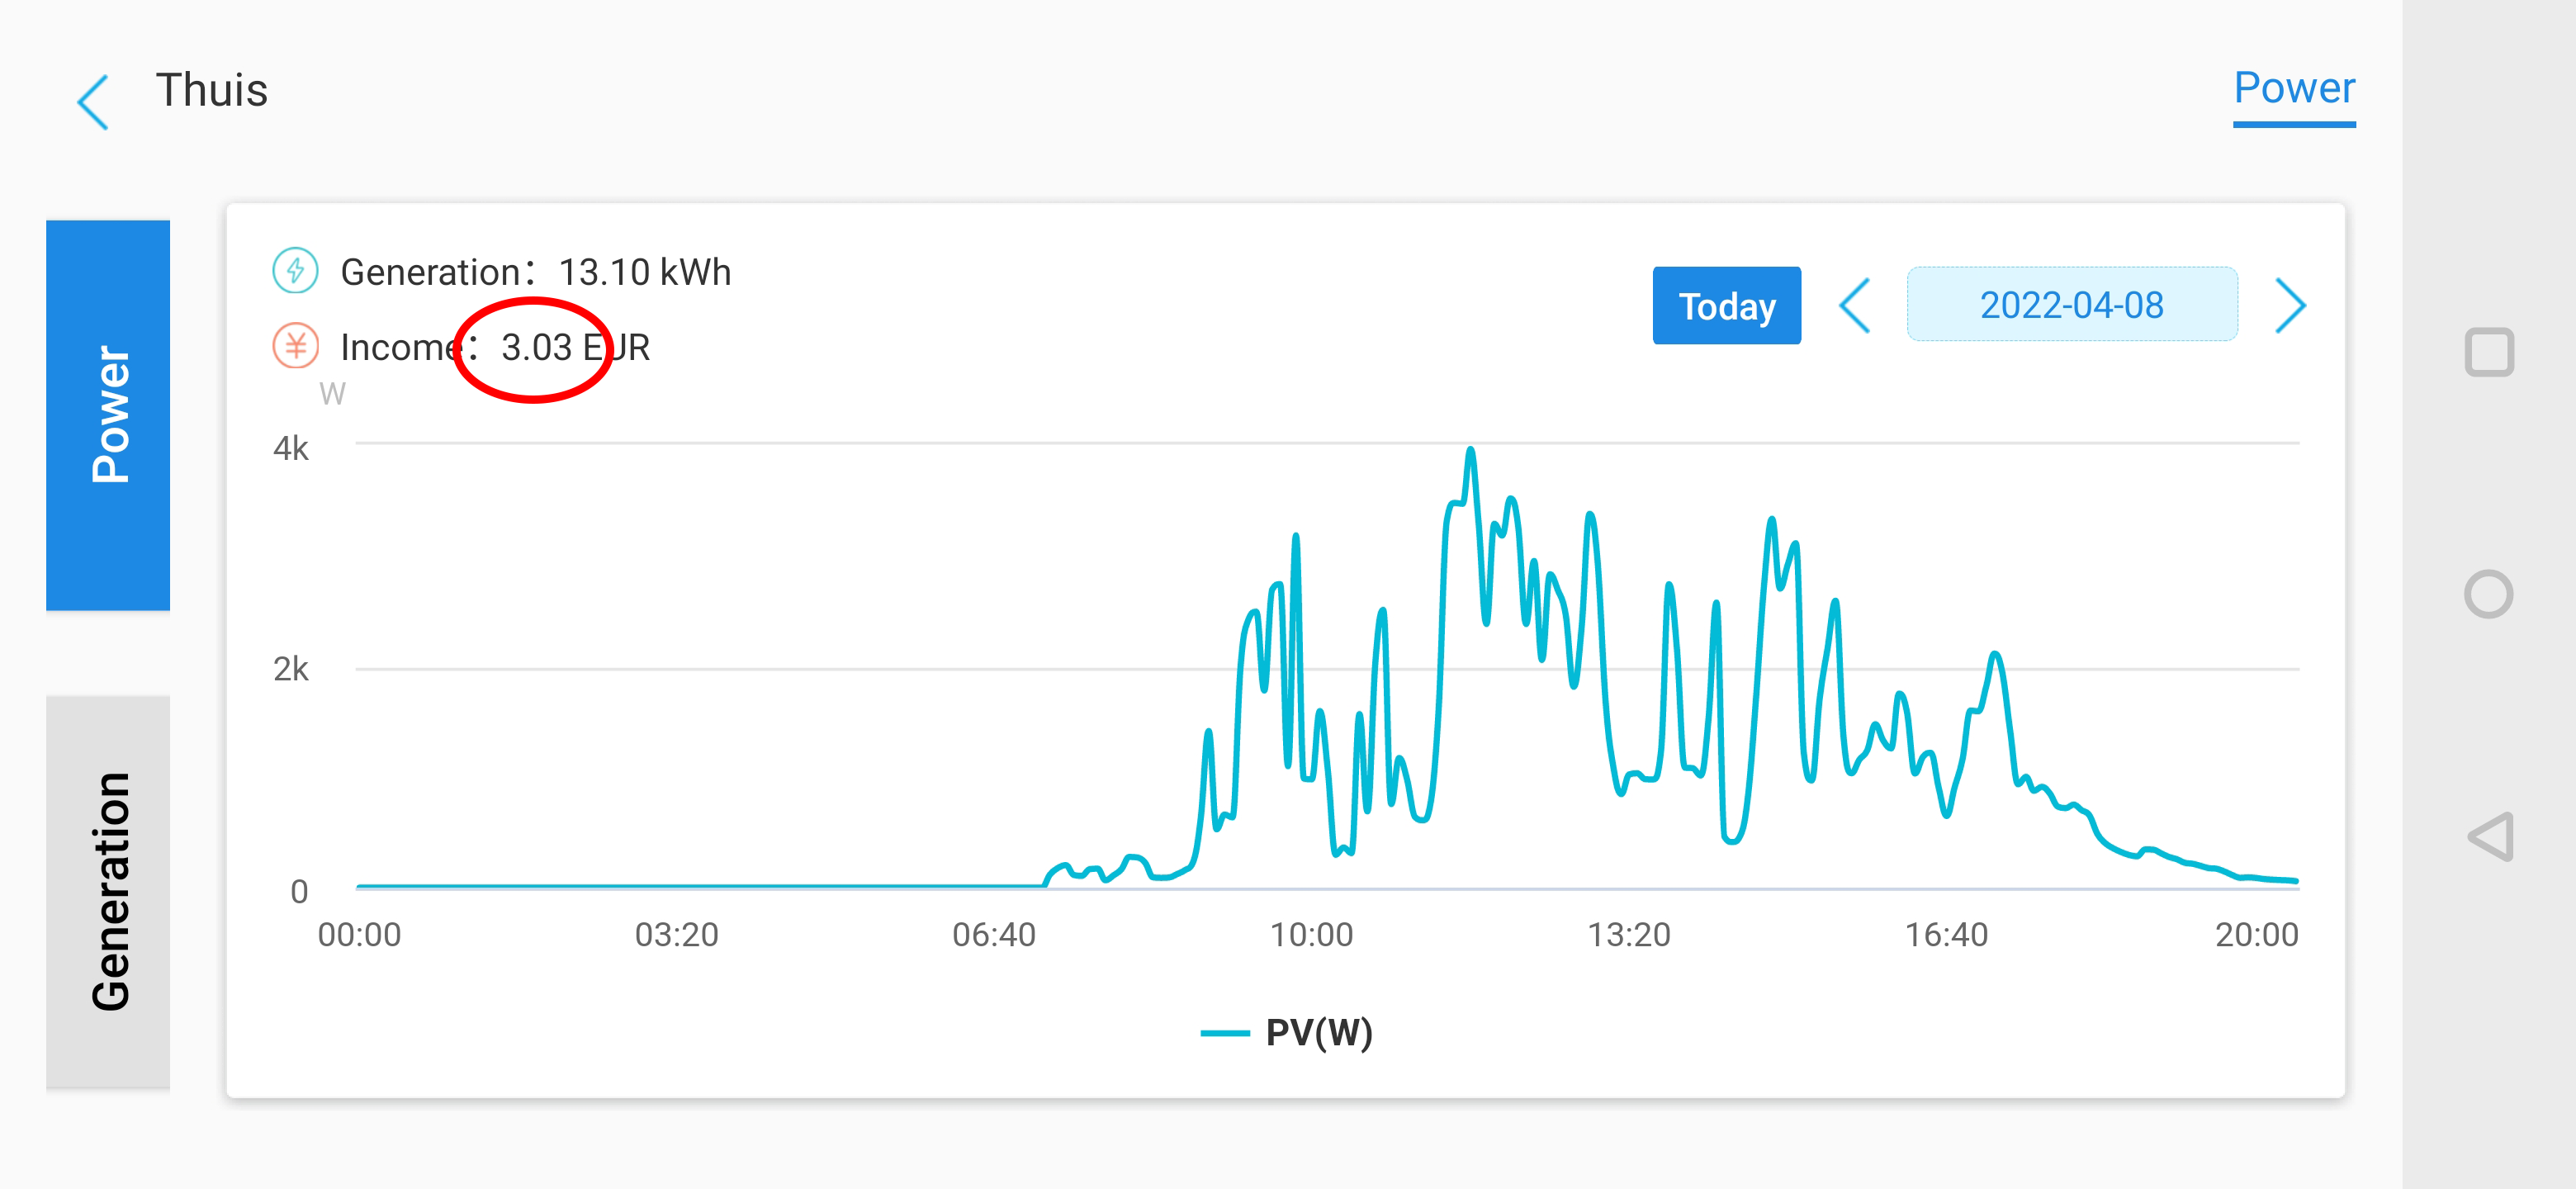2576x1189 pixels.
Task: Toggle the PV(W) legend series
Action: [x=1318, y=1032]
